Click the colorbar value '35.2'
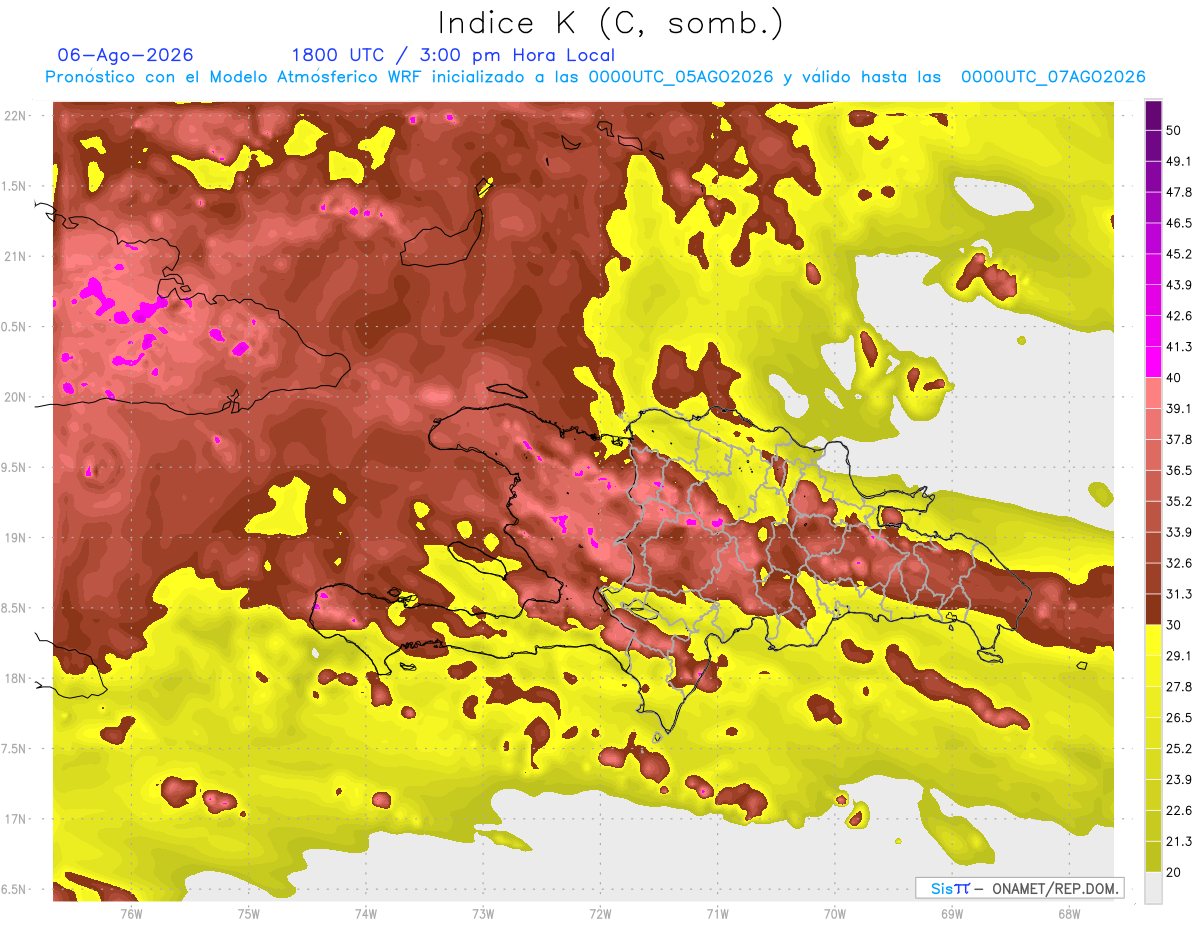The height and width of the screenshot is (927, 1200). pyautogui.click(x=1178, y=501)
